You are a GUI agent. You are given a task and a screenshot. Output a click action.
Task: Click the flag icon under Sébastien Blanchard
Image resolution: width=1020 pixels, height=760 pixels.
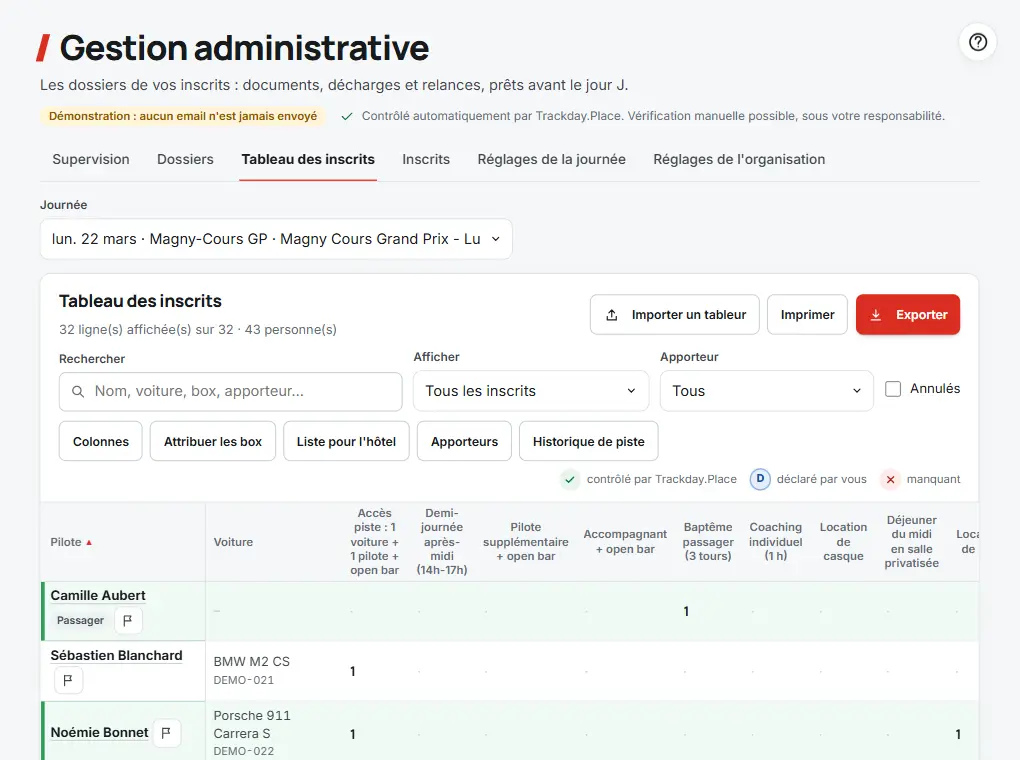(68, 681)
